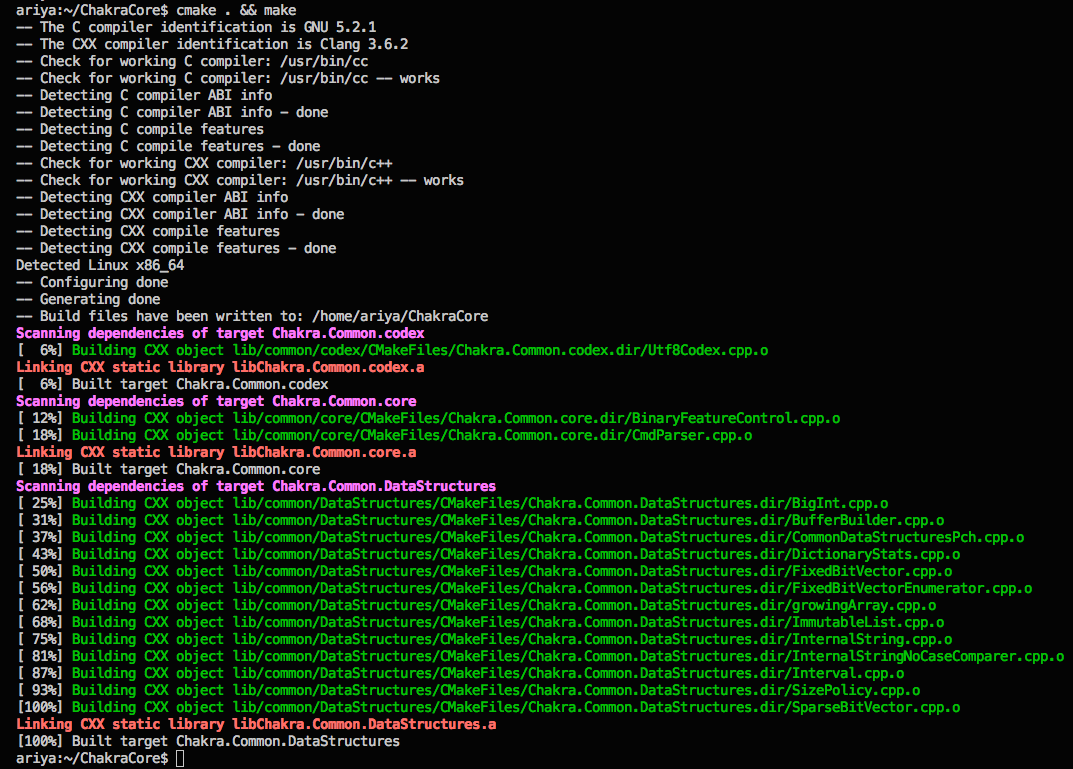Click the 'Detecting C compile features - done' line
Viewport: 1073px width, 769px height.
click(168, 146)
